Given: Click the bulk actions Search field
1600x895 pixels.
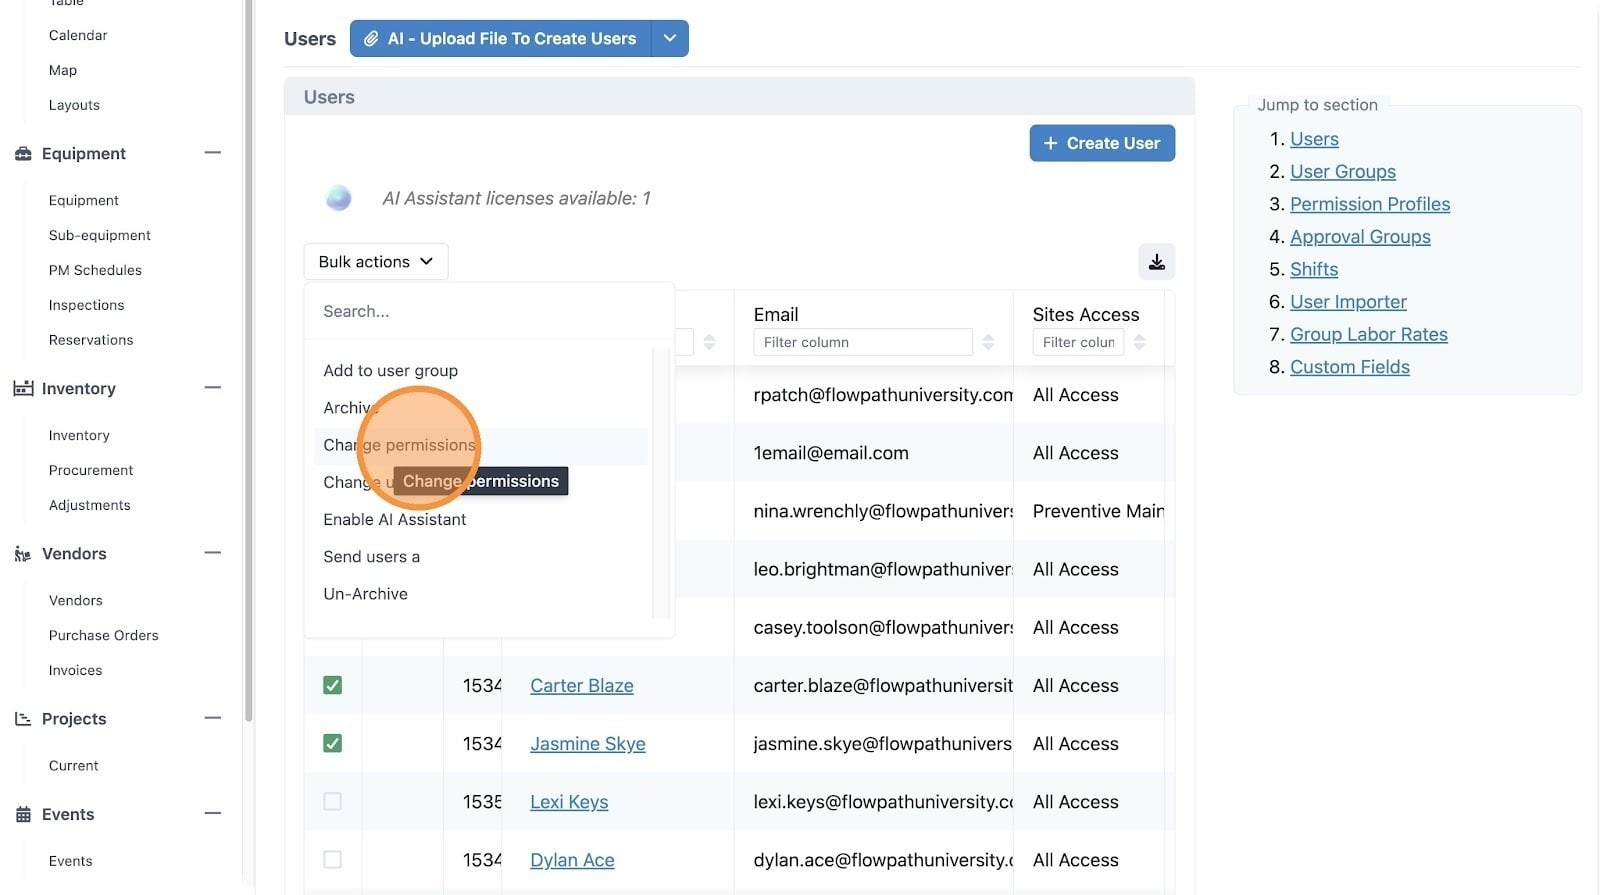Looking at the screenshot, I should click(489, 312).
